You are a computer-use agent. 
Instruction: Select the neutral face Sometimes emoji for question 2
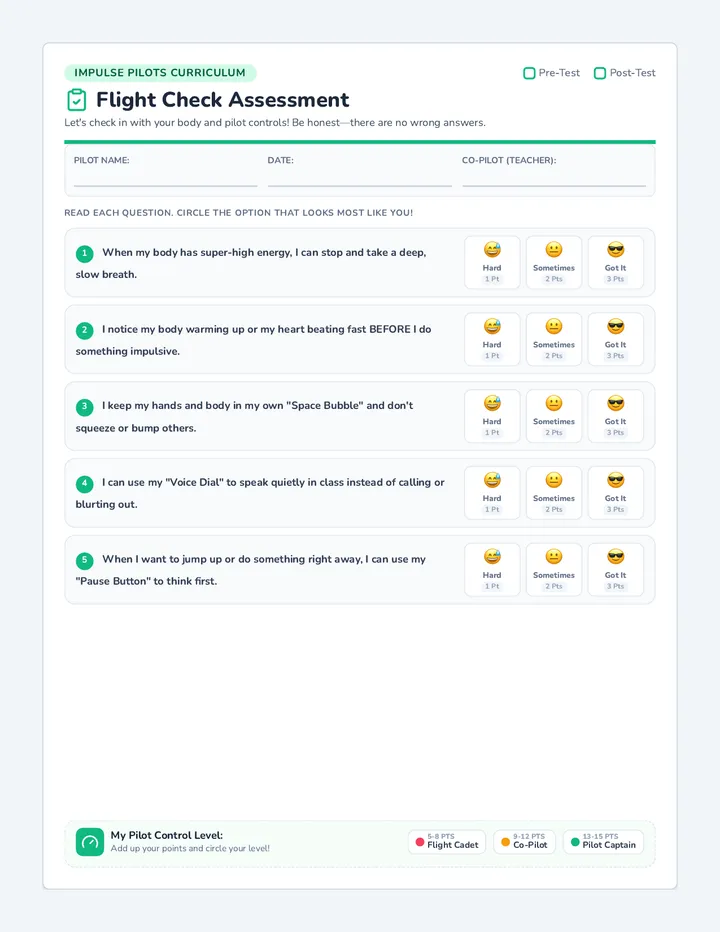click(554, 326)
